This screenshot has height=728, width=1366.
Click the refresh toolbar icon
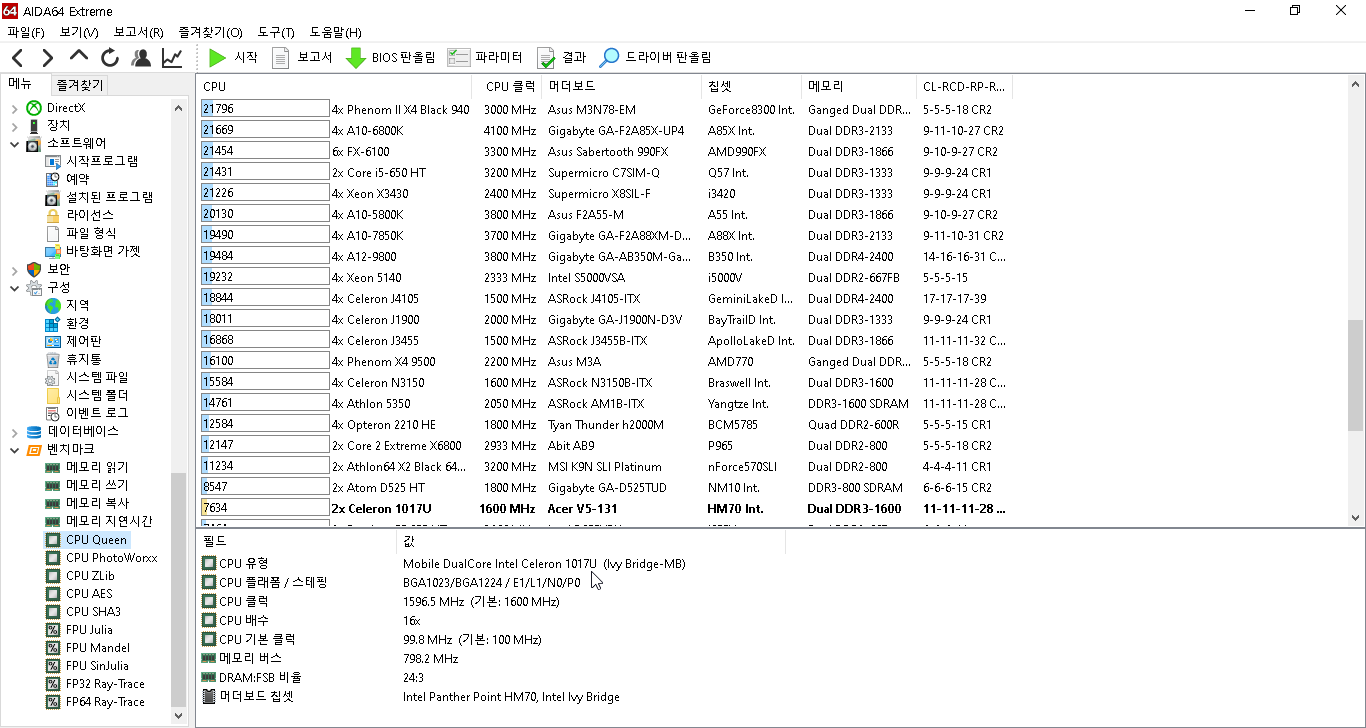110,58
